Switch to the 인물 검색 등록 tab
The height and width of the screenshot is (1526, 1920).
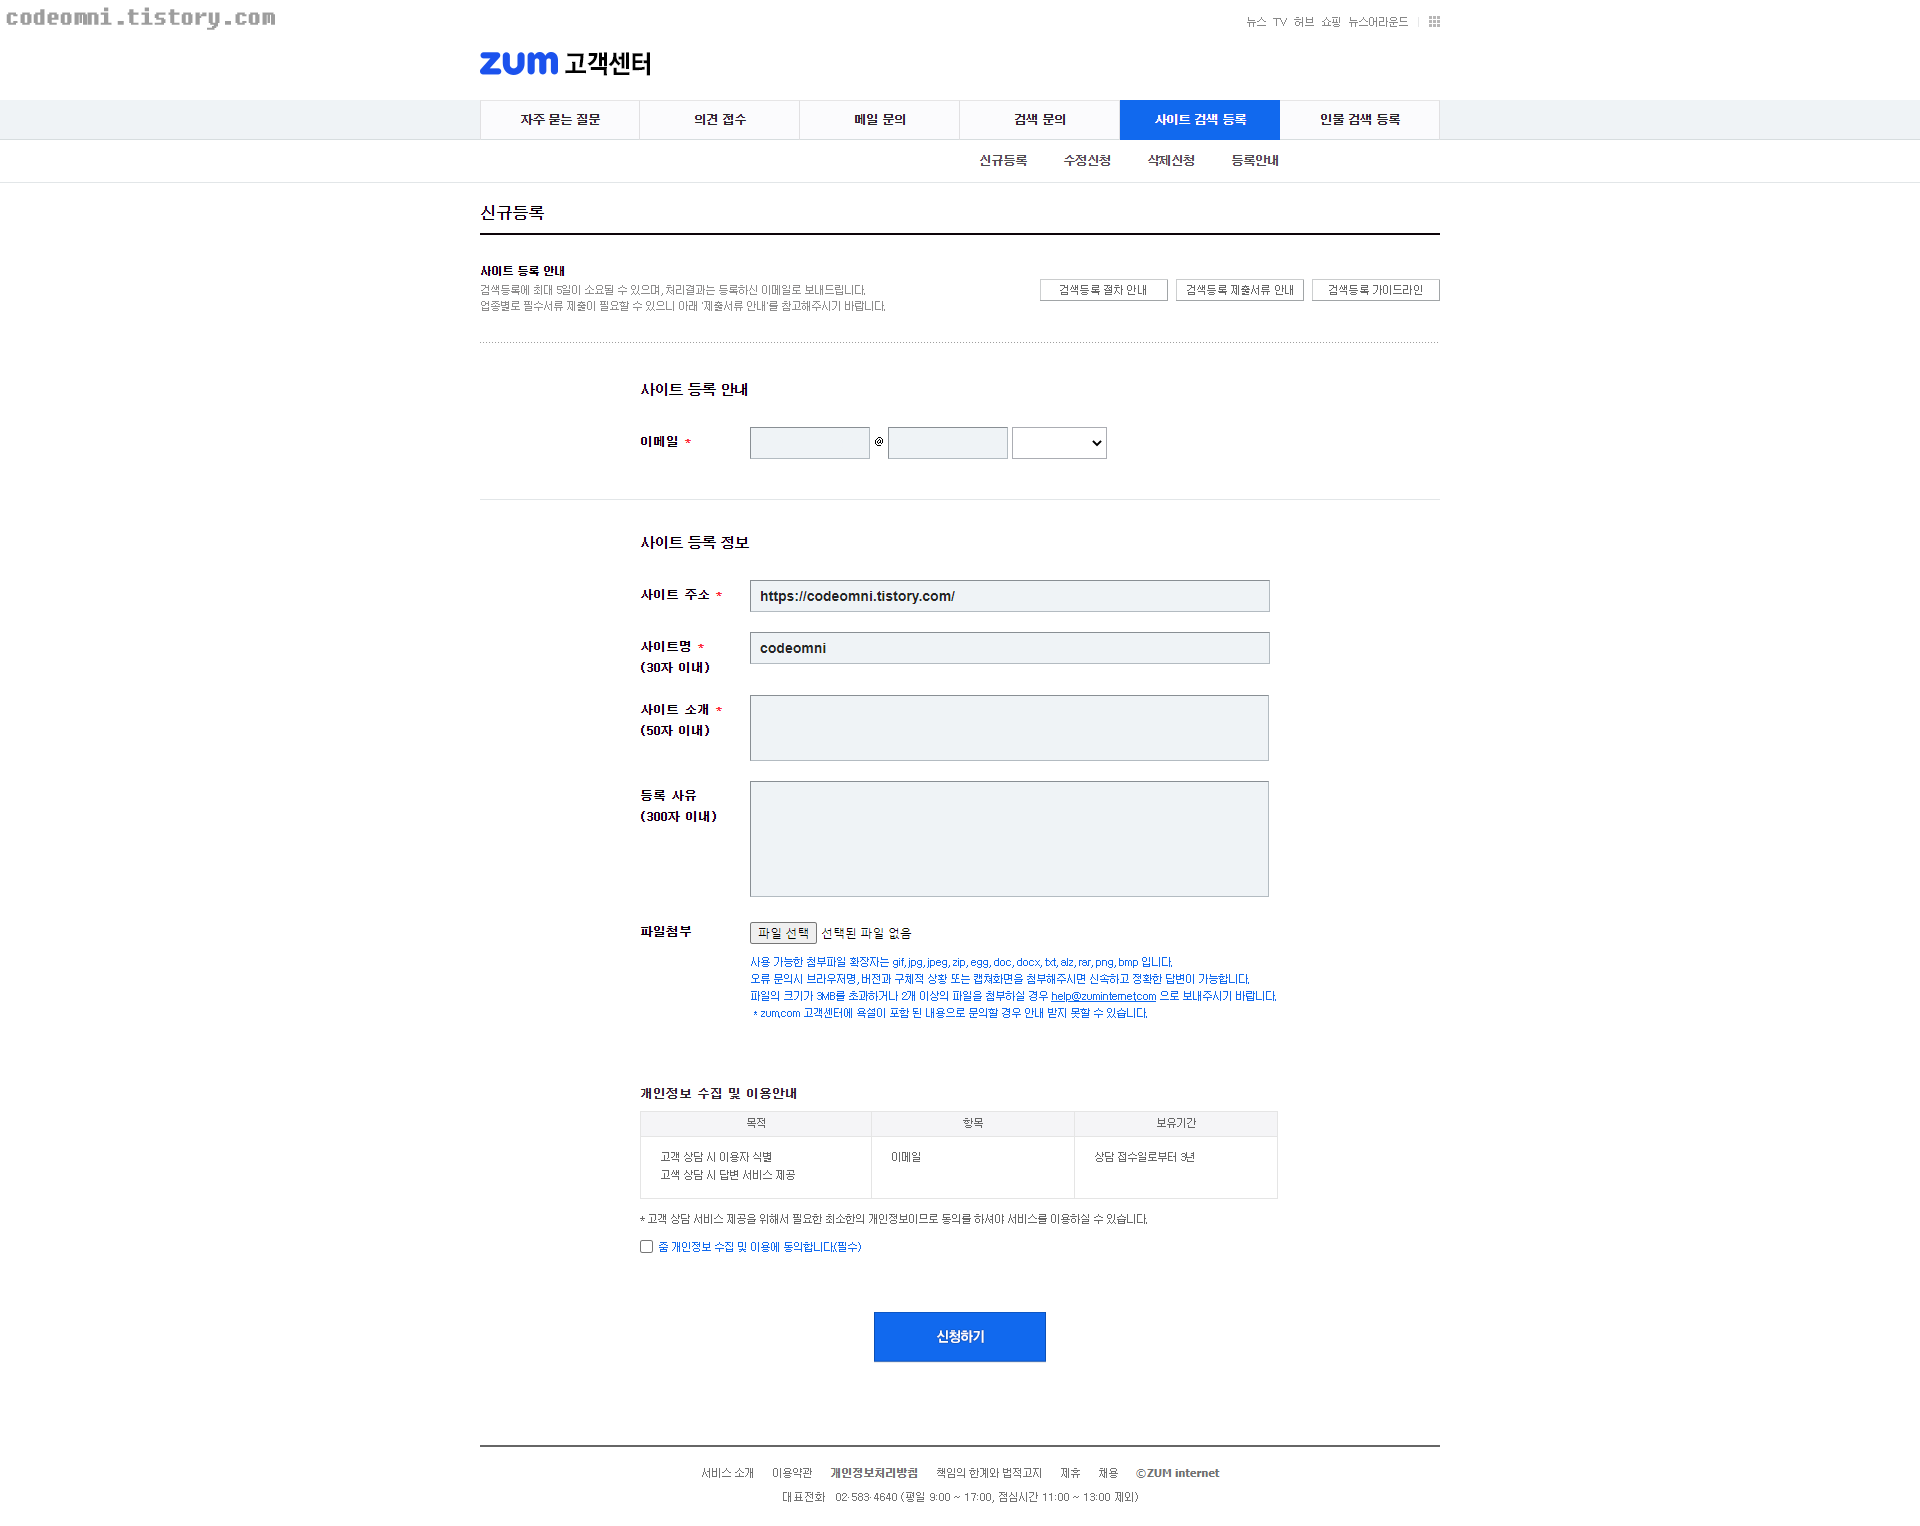tap(1359, 120)
